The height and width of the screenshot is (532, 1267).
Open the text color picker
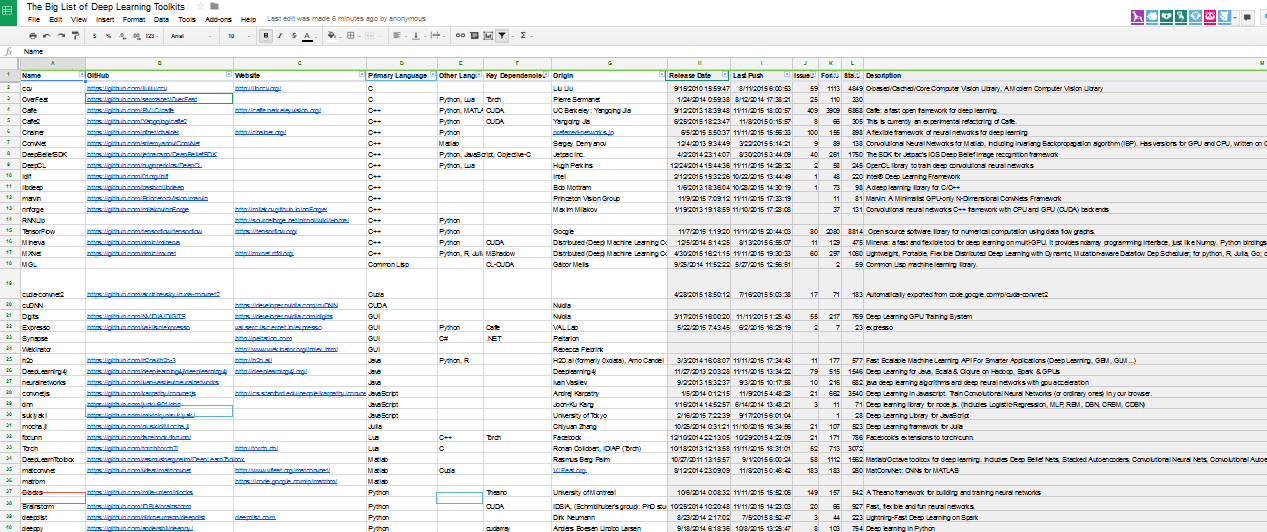307,36
